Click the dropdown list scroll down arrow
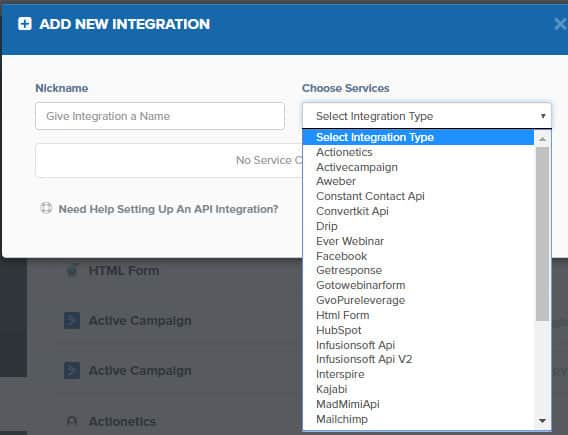The width and height of the screenshot is (568, 435). [x=542, y=421]
